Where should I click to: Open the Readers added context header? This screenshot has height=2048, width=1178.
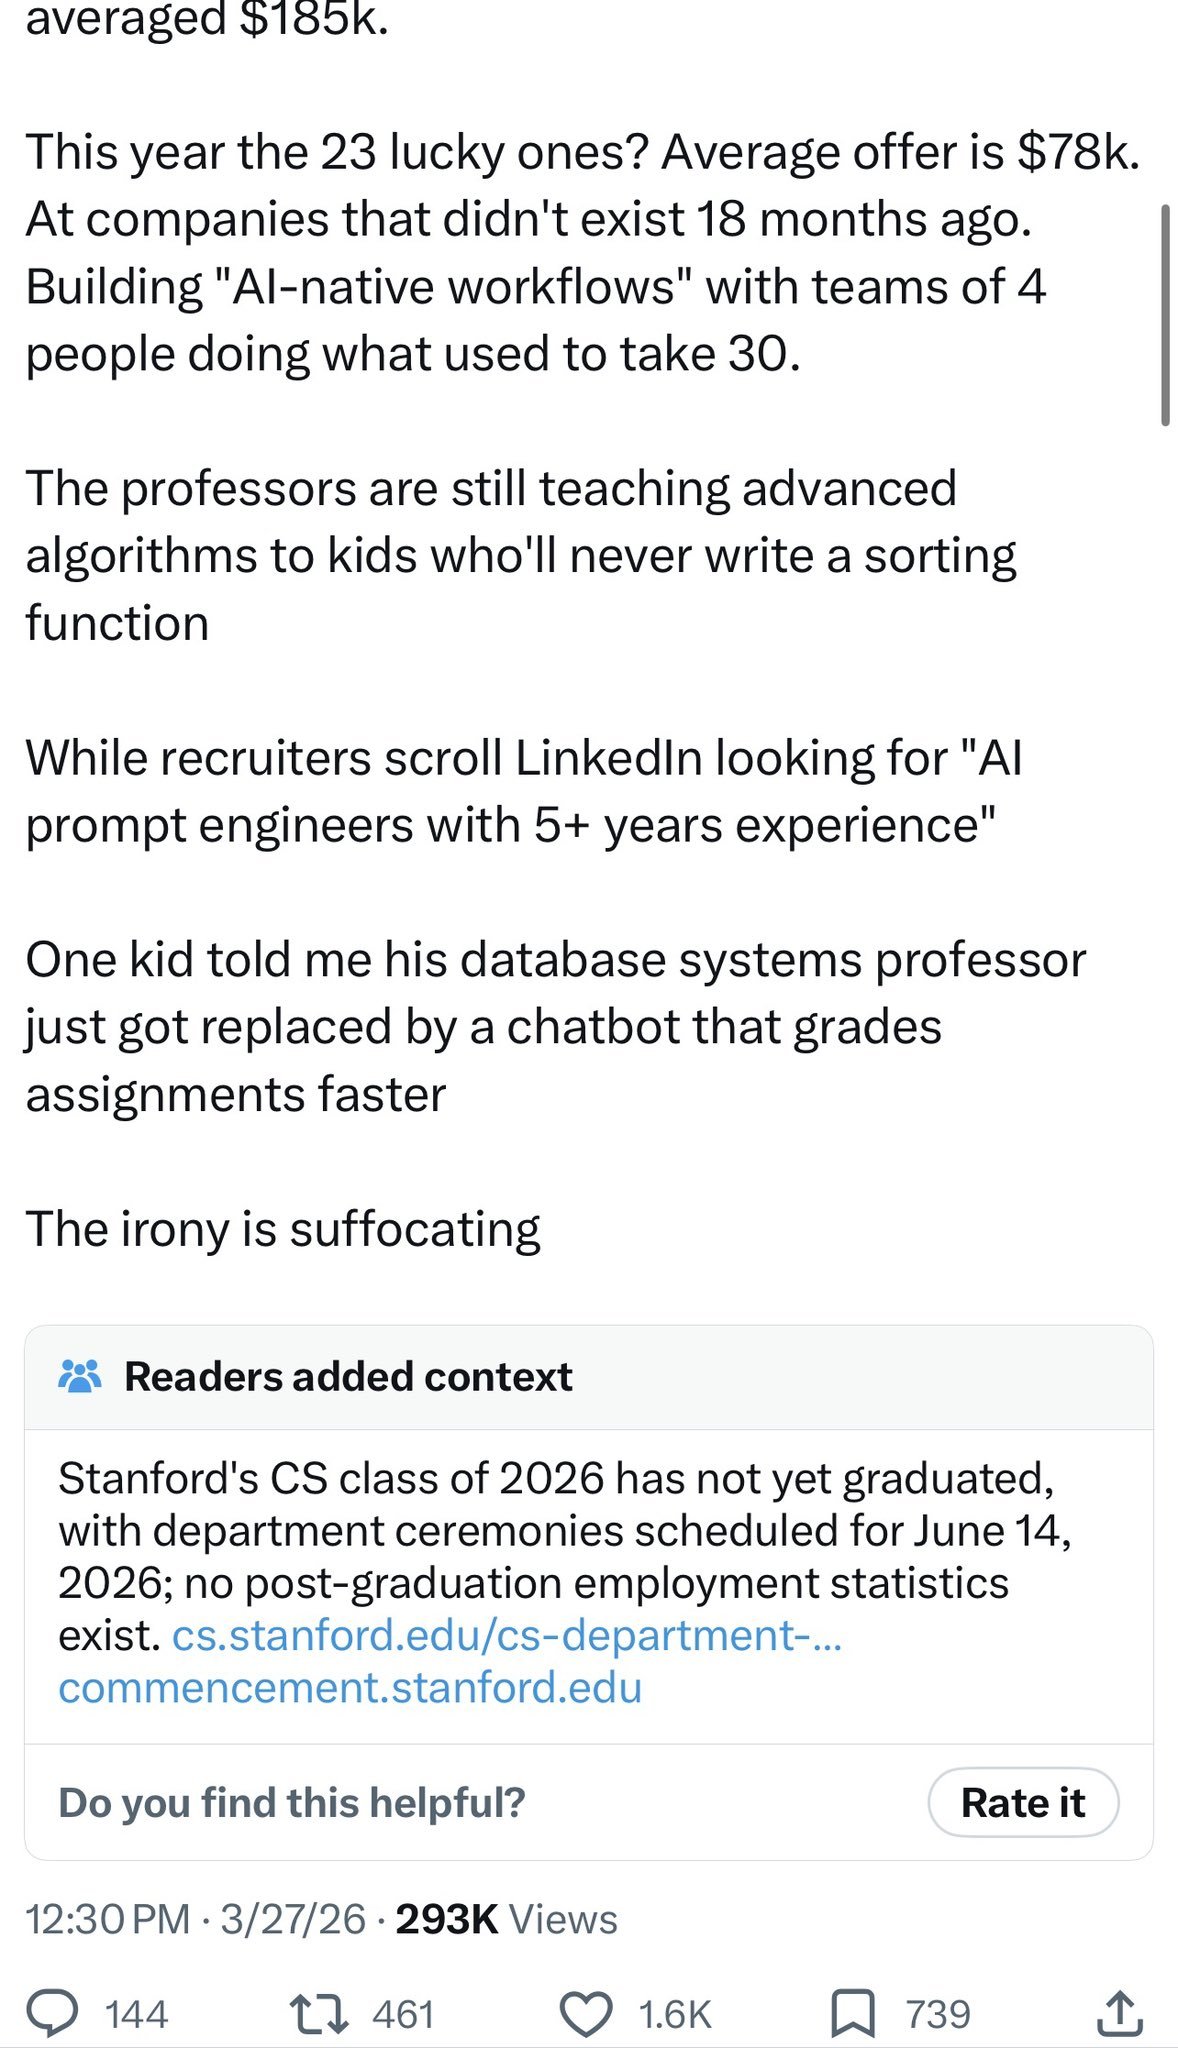[x=348, y=1376]
